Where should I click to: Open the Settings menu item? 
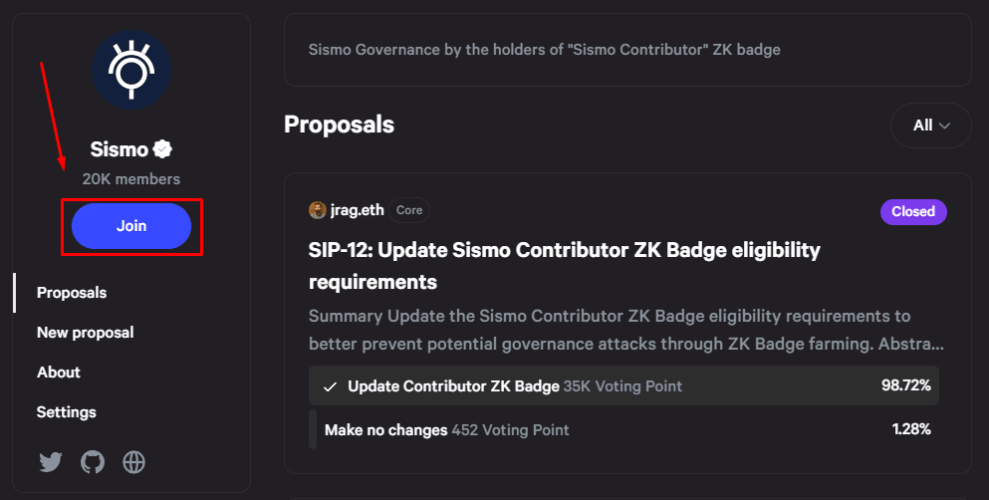pyautogui.click(x=66, y=412)
